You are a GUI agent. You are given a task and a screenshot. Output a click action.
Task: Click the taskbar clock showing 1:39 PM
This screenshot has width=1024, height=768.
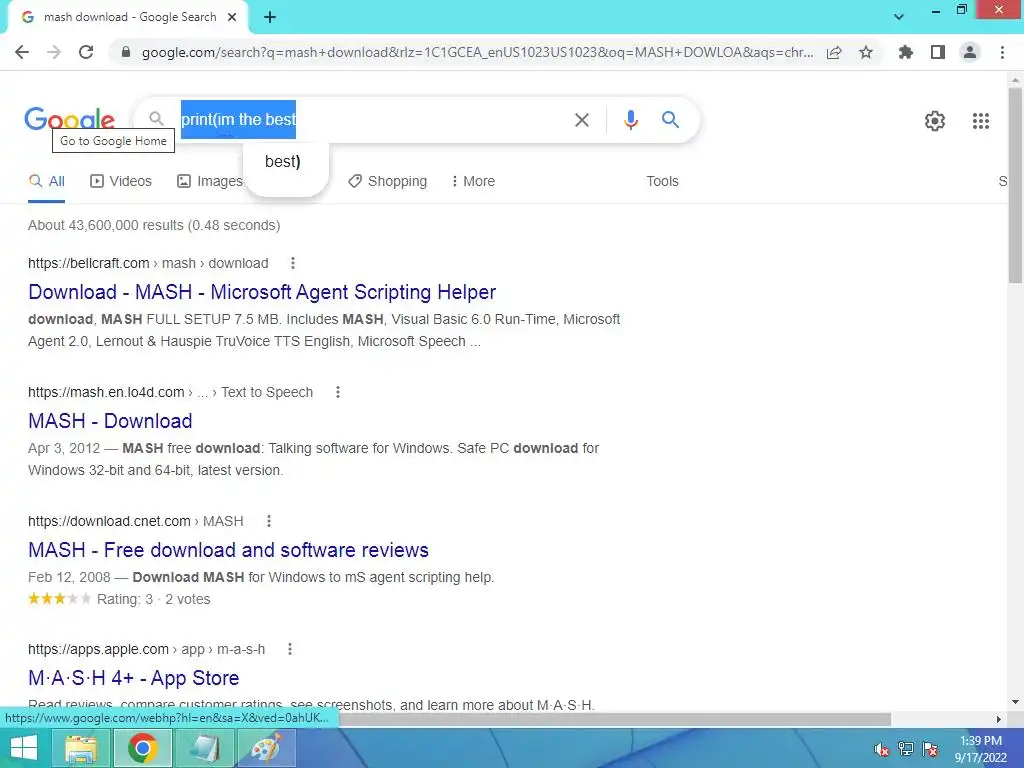pos(980,749)
